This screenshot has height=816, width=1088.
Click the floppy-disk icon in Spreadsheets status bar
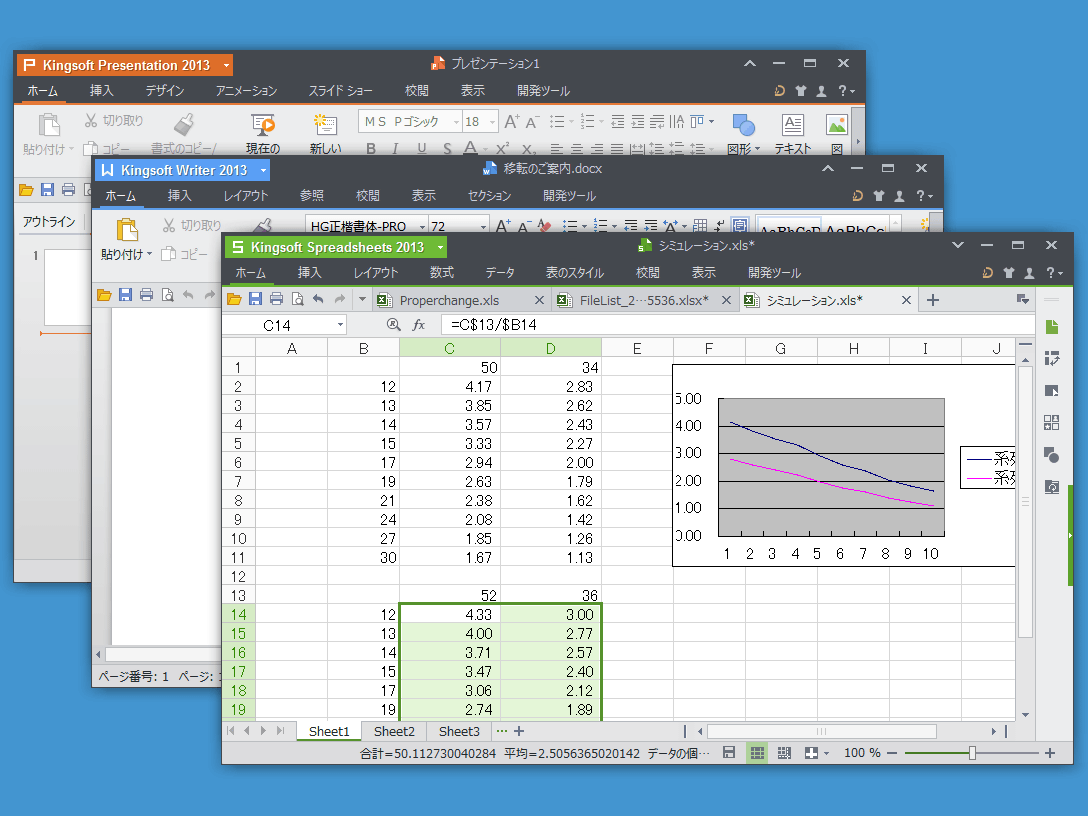[729, 753]
